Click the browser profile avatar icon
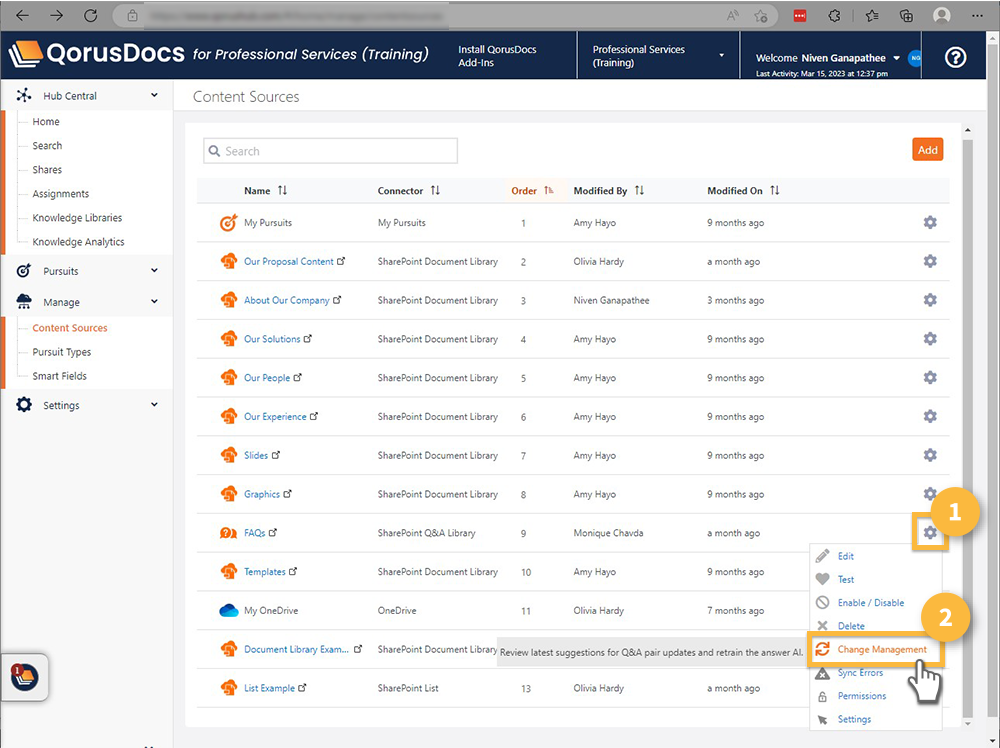Image resolution: width=1000 pixels, height=748 pixels. 941,16
